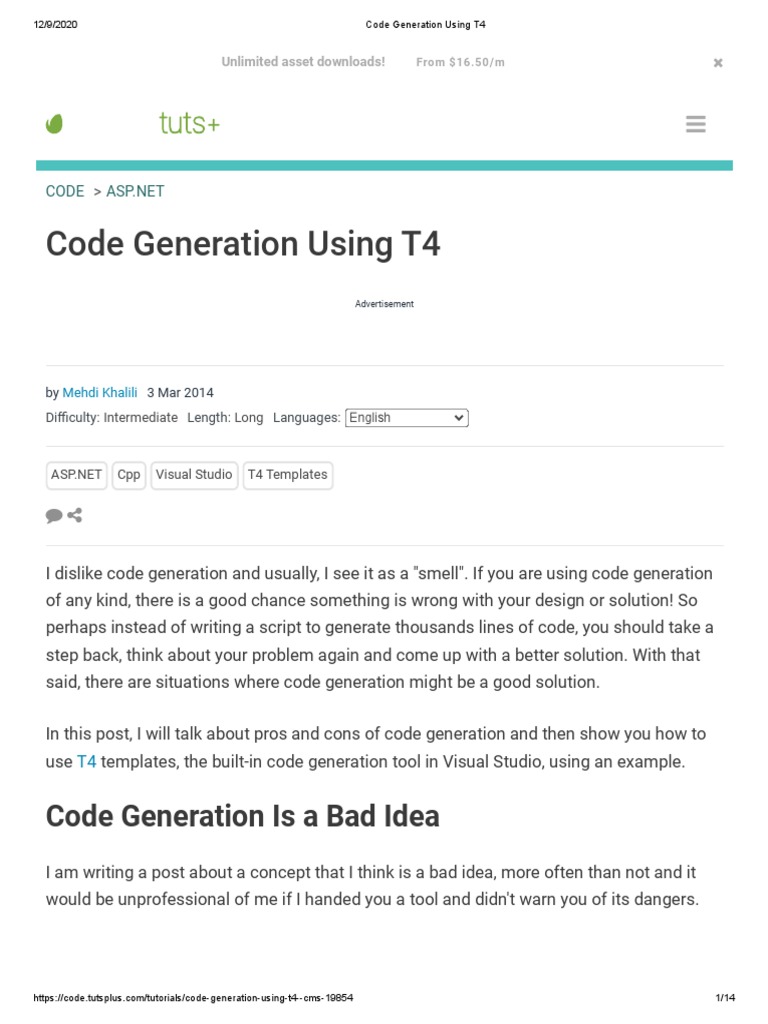Open the tuts+ homepage logo
The width and height of the screenshot is (768, 1024).
coord(189,124)
